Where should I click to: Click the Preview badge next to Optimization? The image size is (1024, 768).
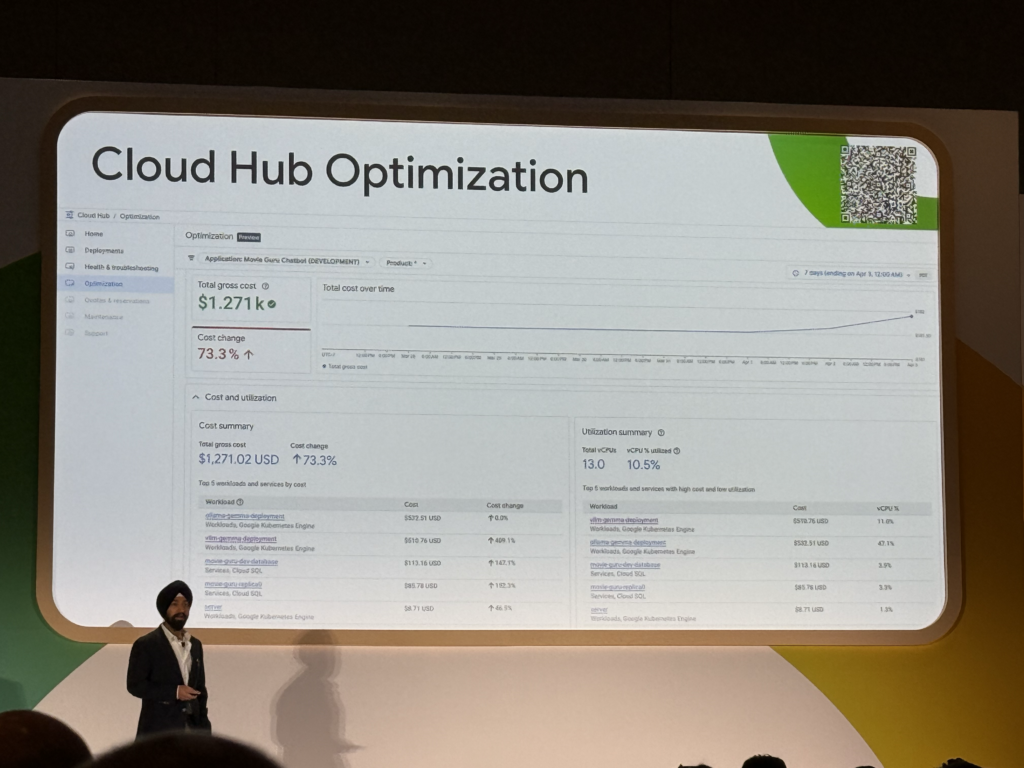click(x=249, y=237)
